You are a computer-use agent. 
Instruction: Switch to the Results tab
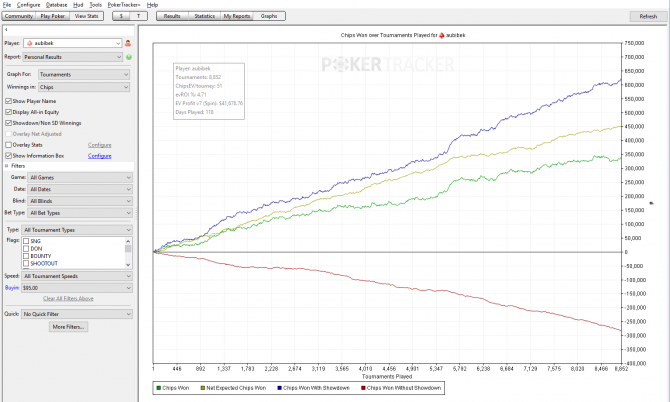(172, 16)
